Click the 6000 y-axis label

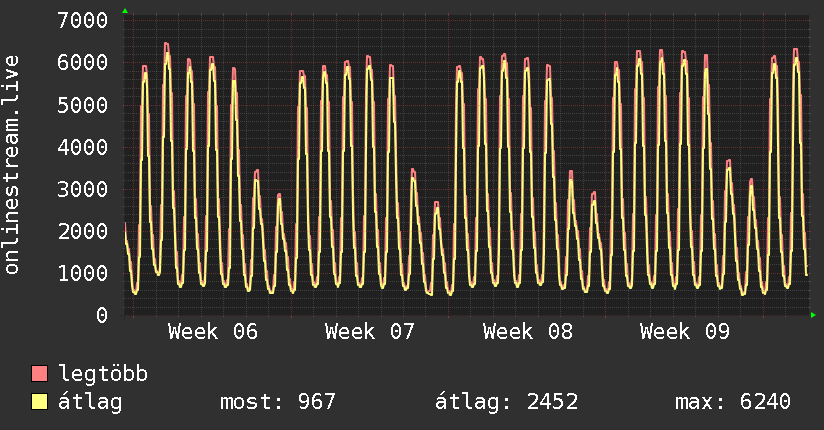(83, 63)
